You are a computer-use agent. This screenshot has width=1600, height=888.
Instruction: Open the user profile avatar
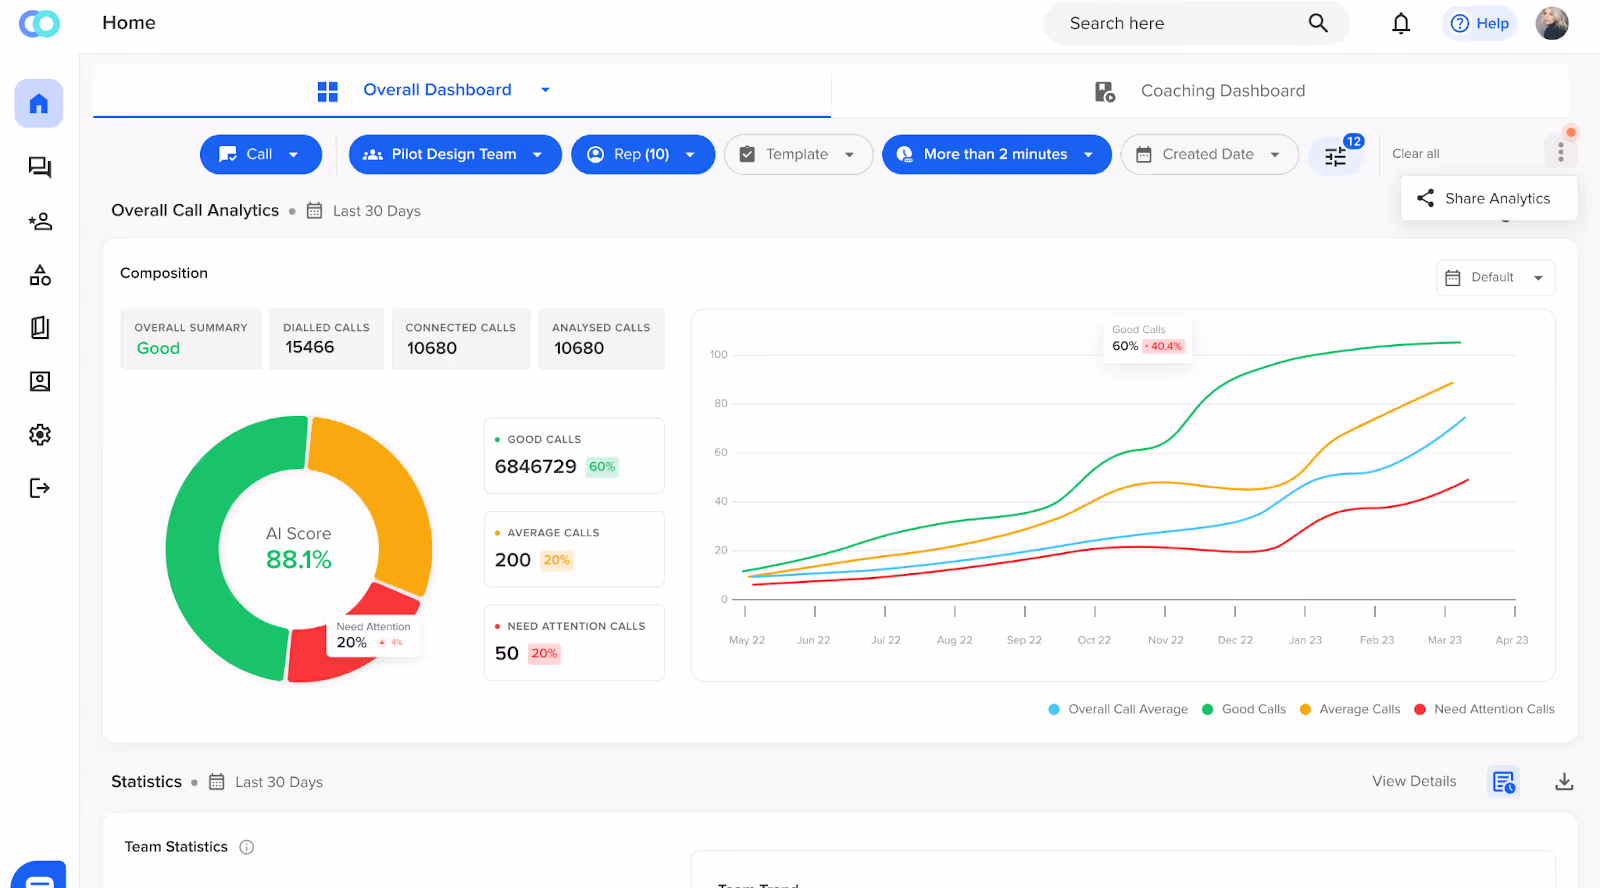point(1552,23)
